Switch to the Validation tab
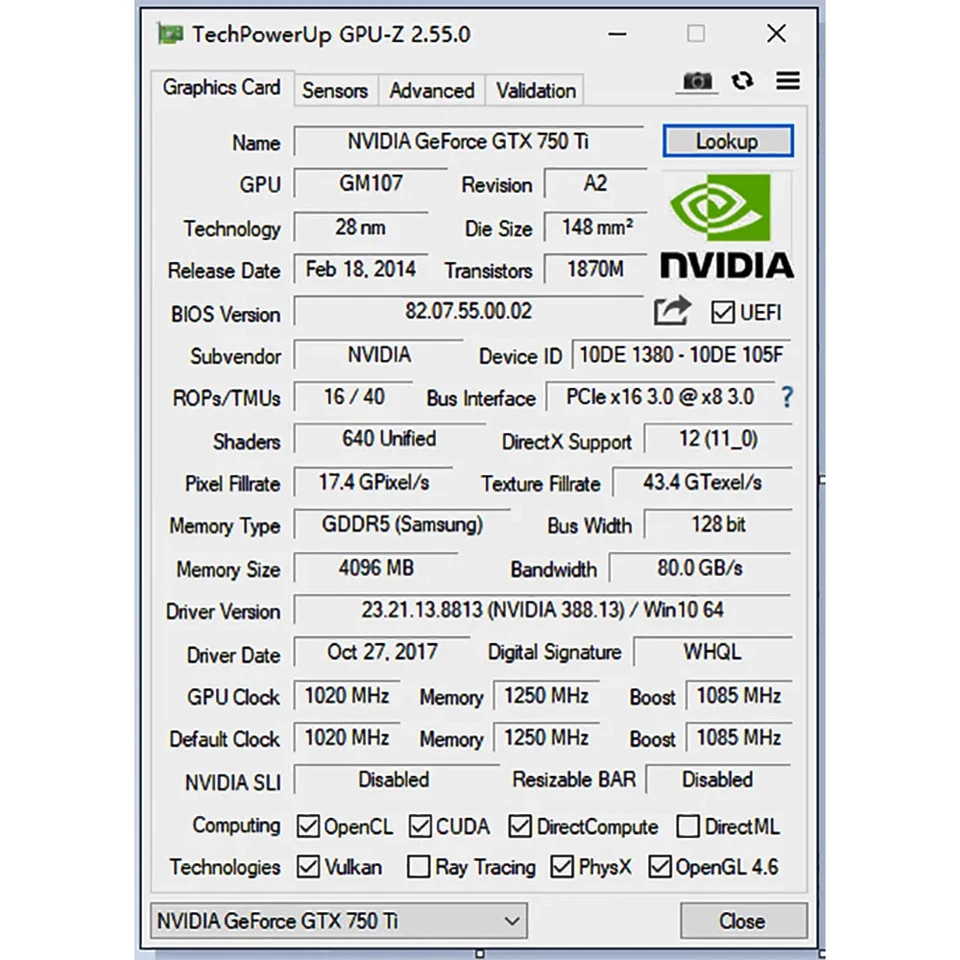This screenshot has width=960, height=960. click(x=535, y=90)
